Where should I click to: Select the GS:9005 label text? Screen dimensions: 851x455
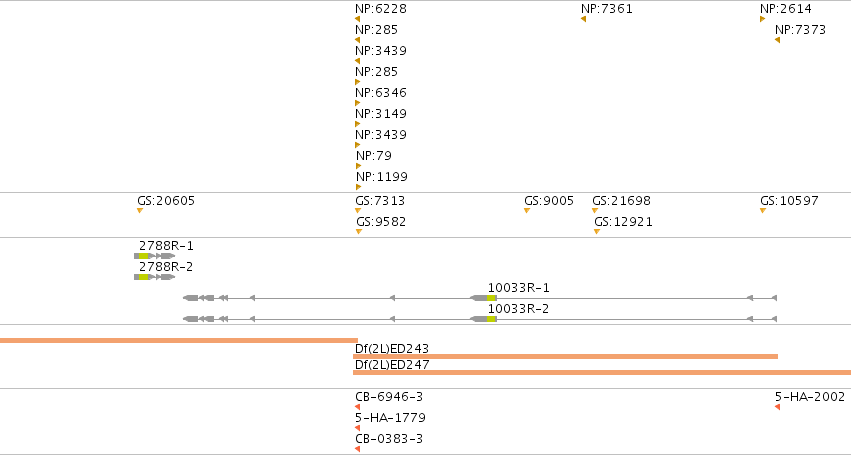pos(549,201)
